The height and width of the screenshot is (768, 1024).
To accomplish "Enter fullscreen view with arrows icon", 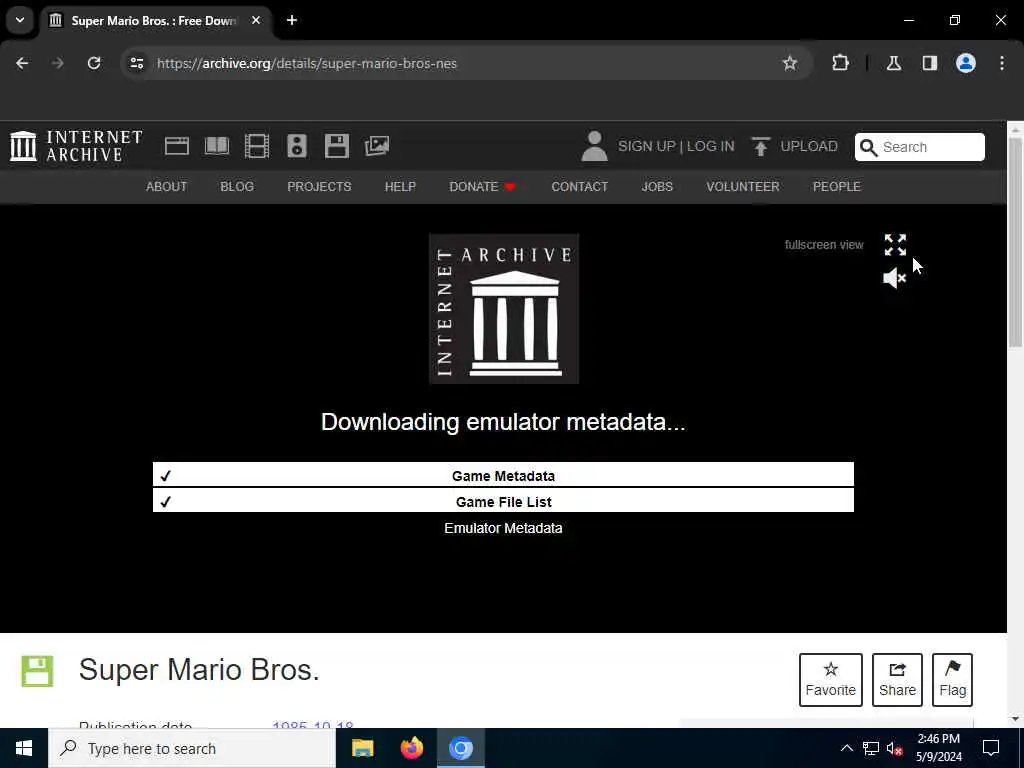I will pos(895,245).
